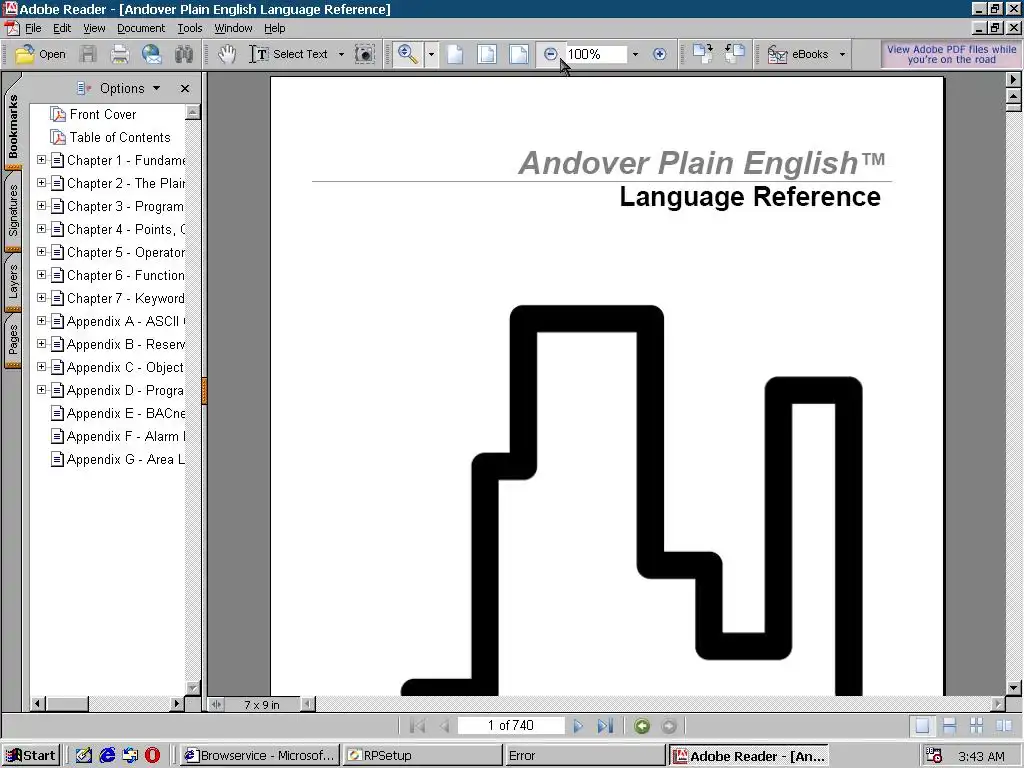
Task: Go to the previous page arrow
Action: point(444,726)
